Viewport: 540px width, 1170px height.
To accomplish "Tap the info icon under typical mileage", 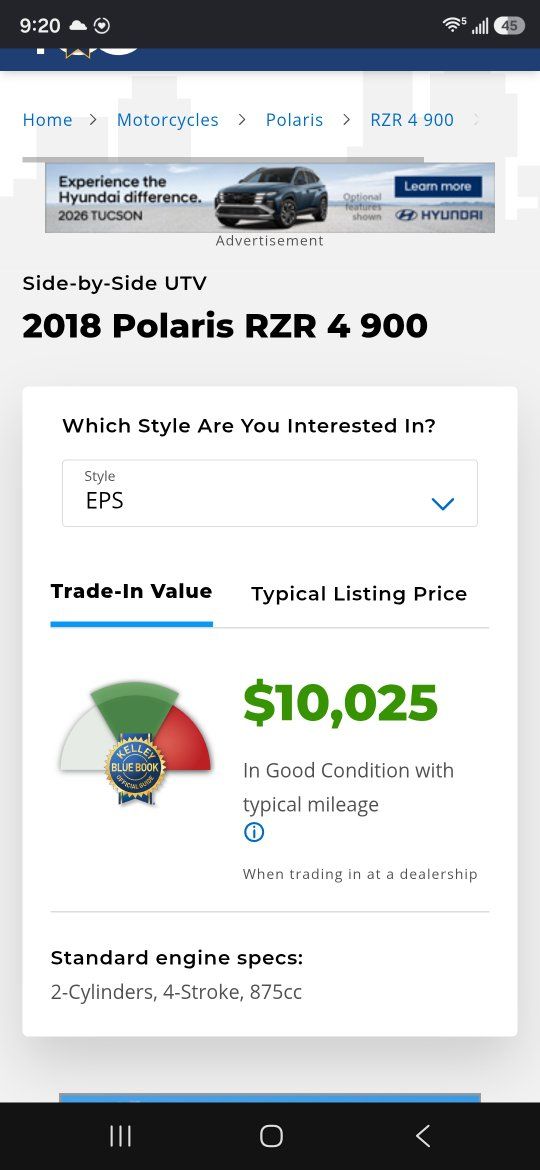I will pos(254,832).
